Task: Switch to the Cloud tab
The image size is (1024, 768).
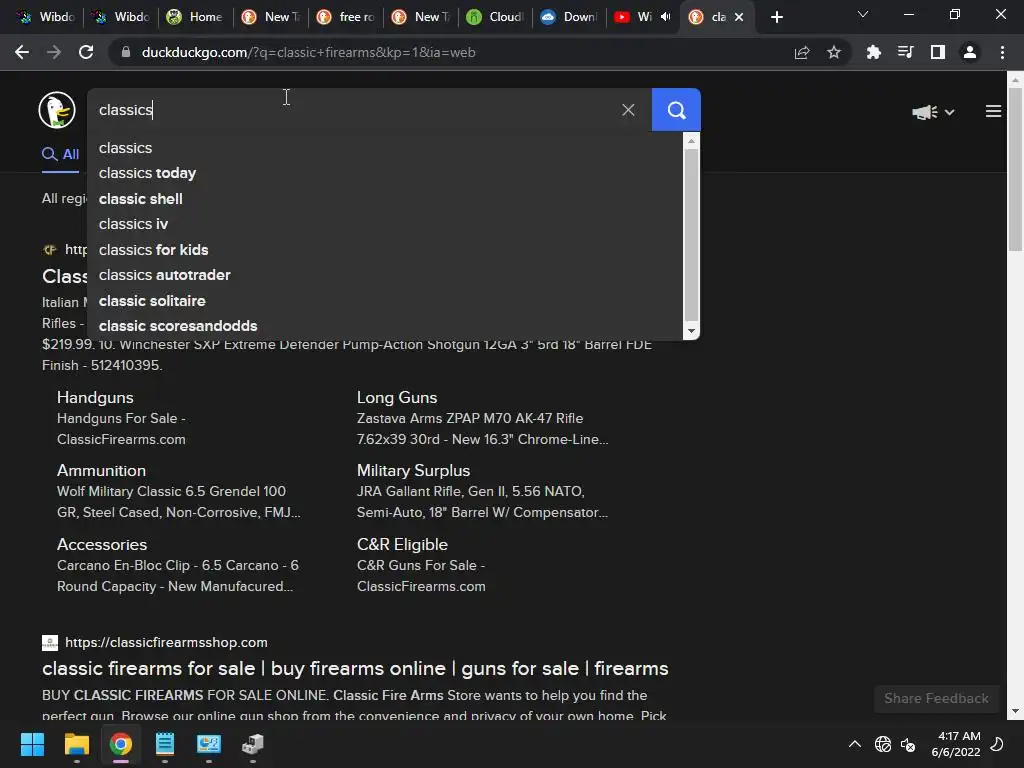Action: (x=496, y=17)
